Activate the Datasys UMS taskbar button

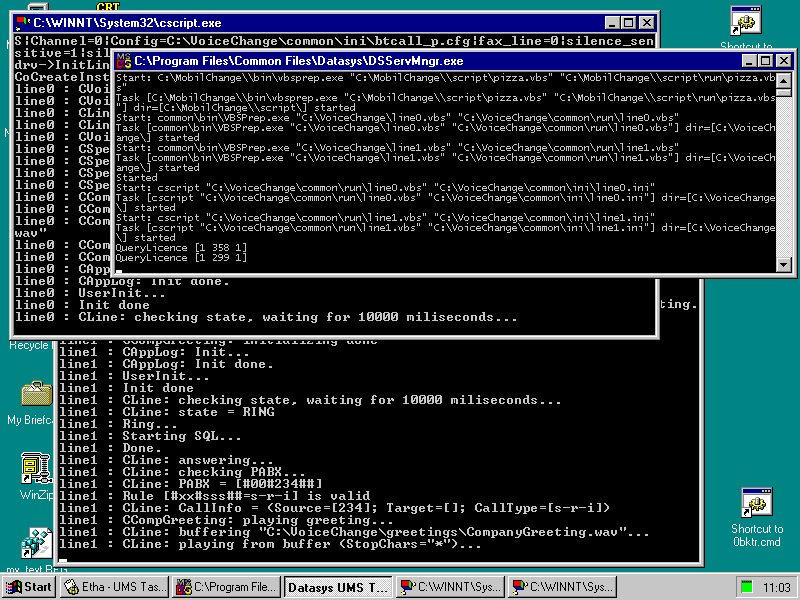tap(338, 587)
